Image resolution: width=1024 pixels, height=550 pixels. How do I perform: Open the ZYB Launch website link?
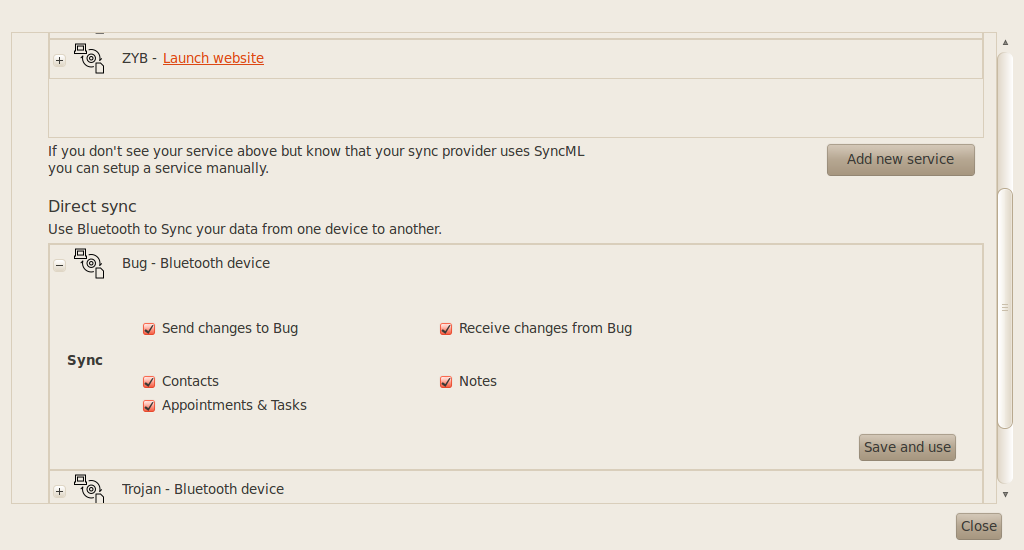click(213, 58)
